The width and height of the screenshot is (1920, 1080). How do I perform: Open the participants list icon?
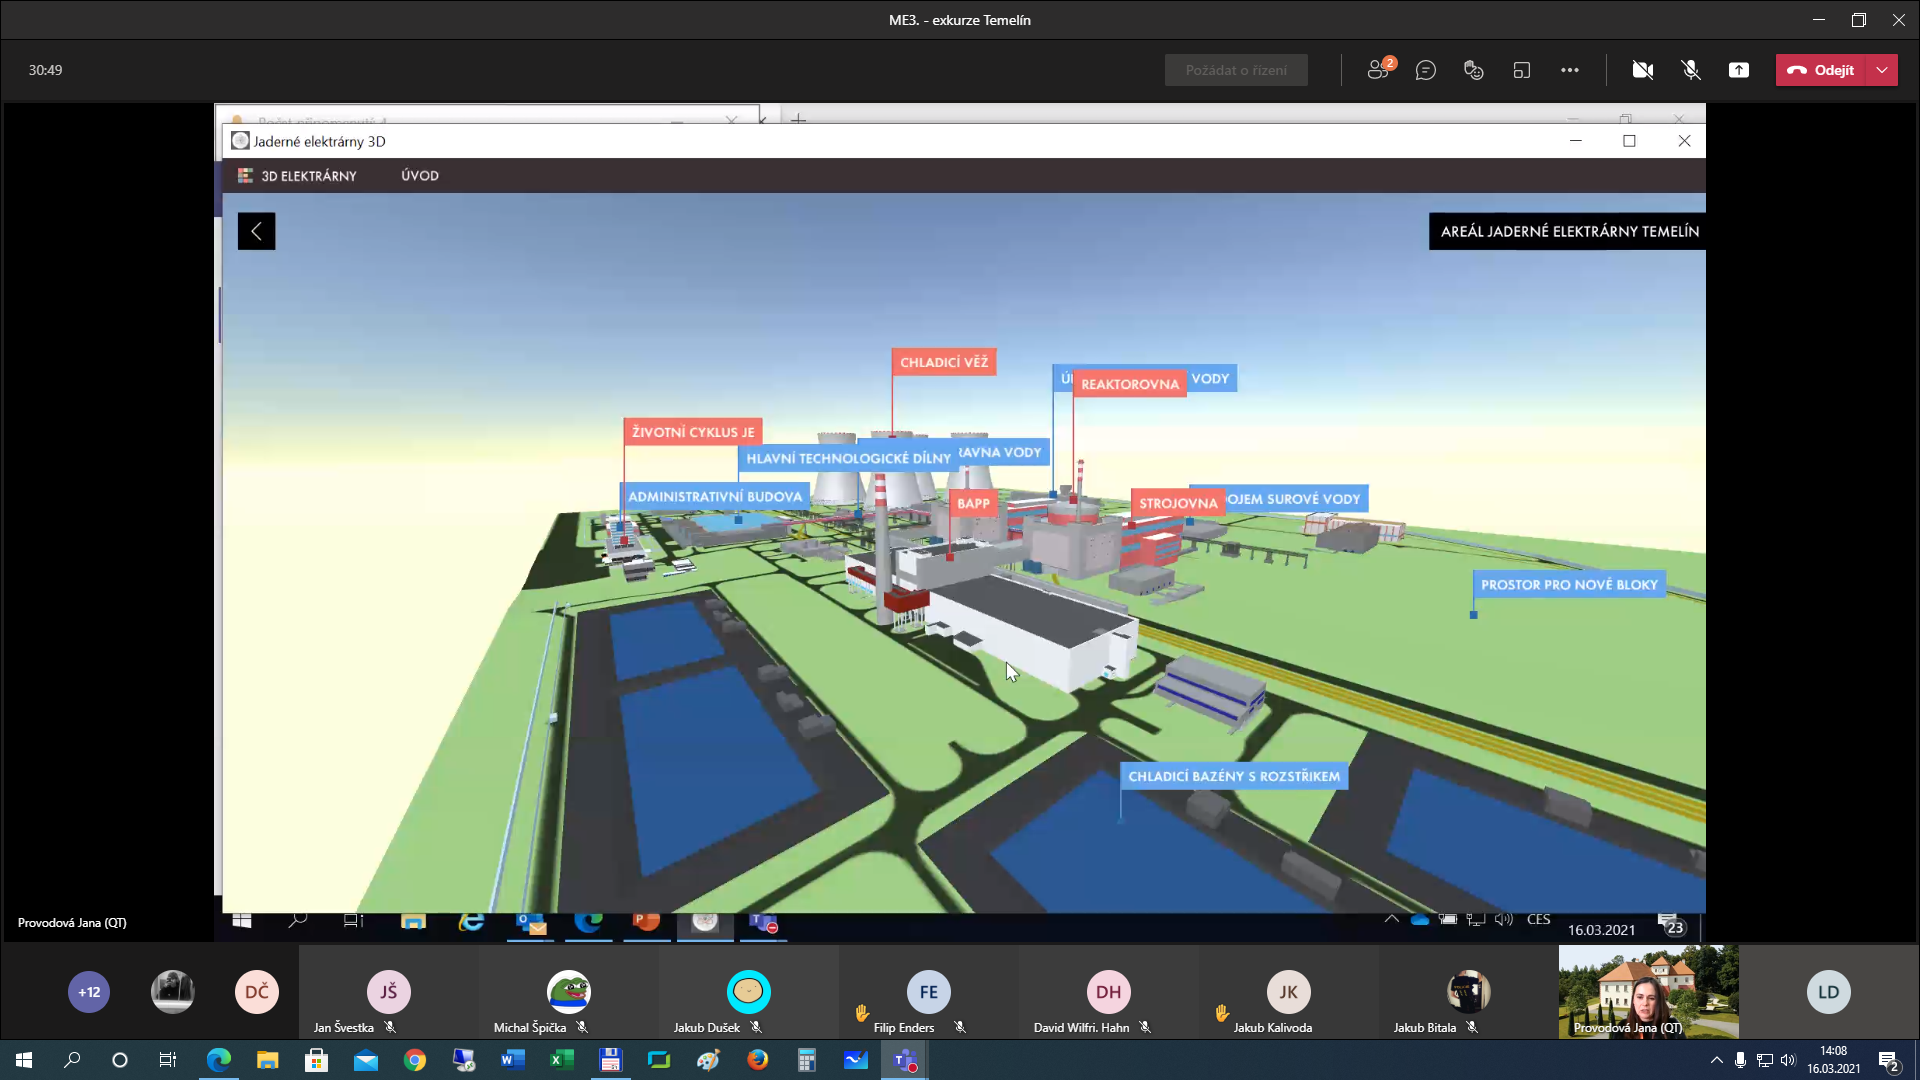tap(1379, 70)
